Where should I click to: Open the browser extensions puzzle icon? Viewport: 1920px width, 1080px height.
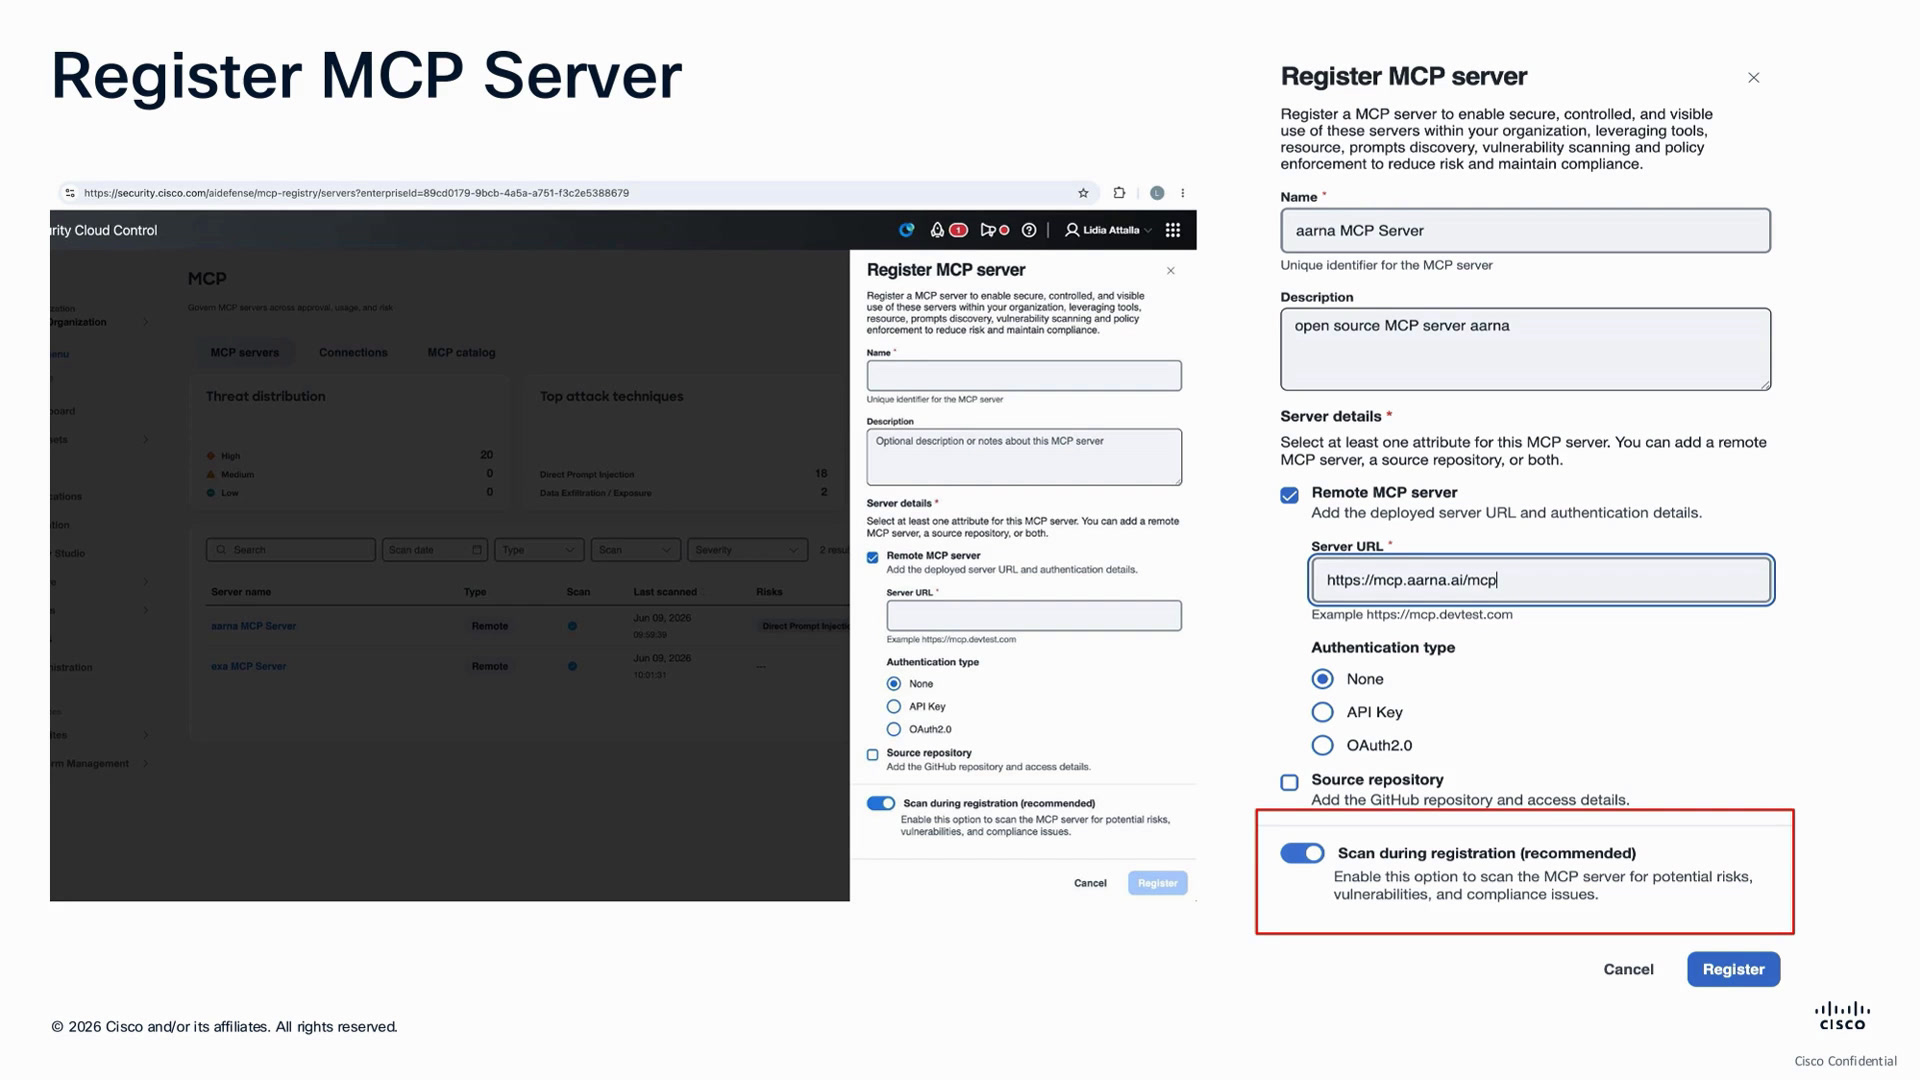point(1119,193)
